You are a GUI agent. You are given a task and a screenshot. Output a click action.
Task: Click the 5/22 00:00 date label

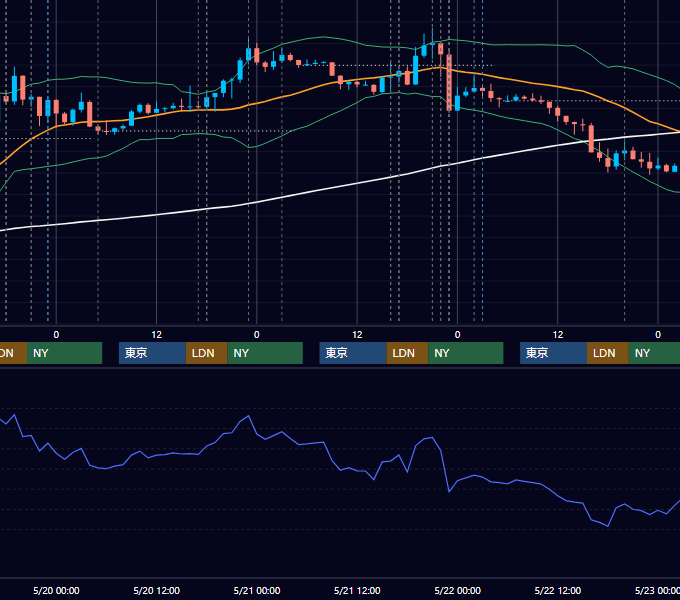tap(458, 590)
